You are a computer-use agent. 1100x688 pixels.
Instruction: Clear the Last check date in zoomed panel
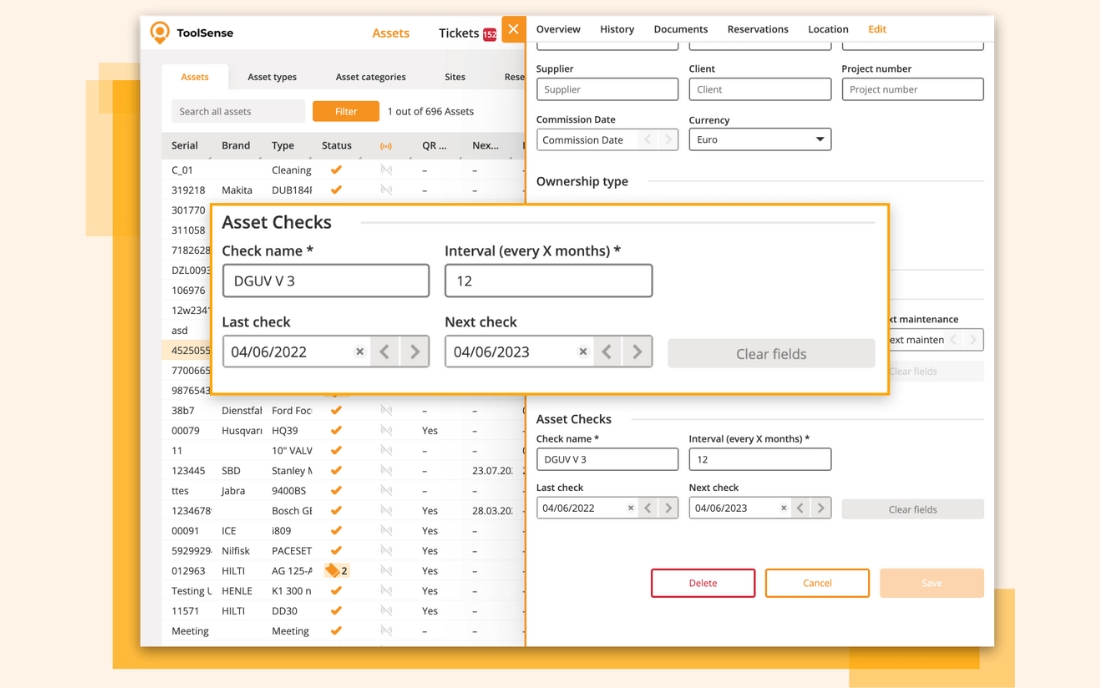(x=360, y=352)
